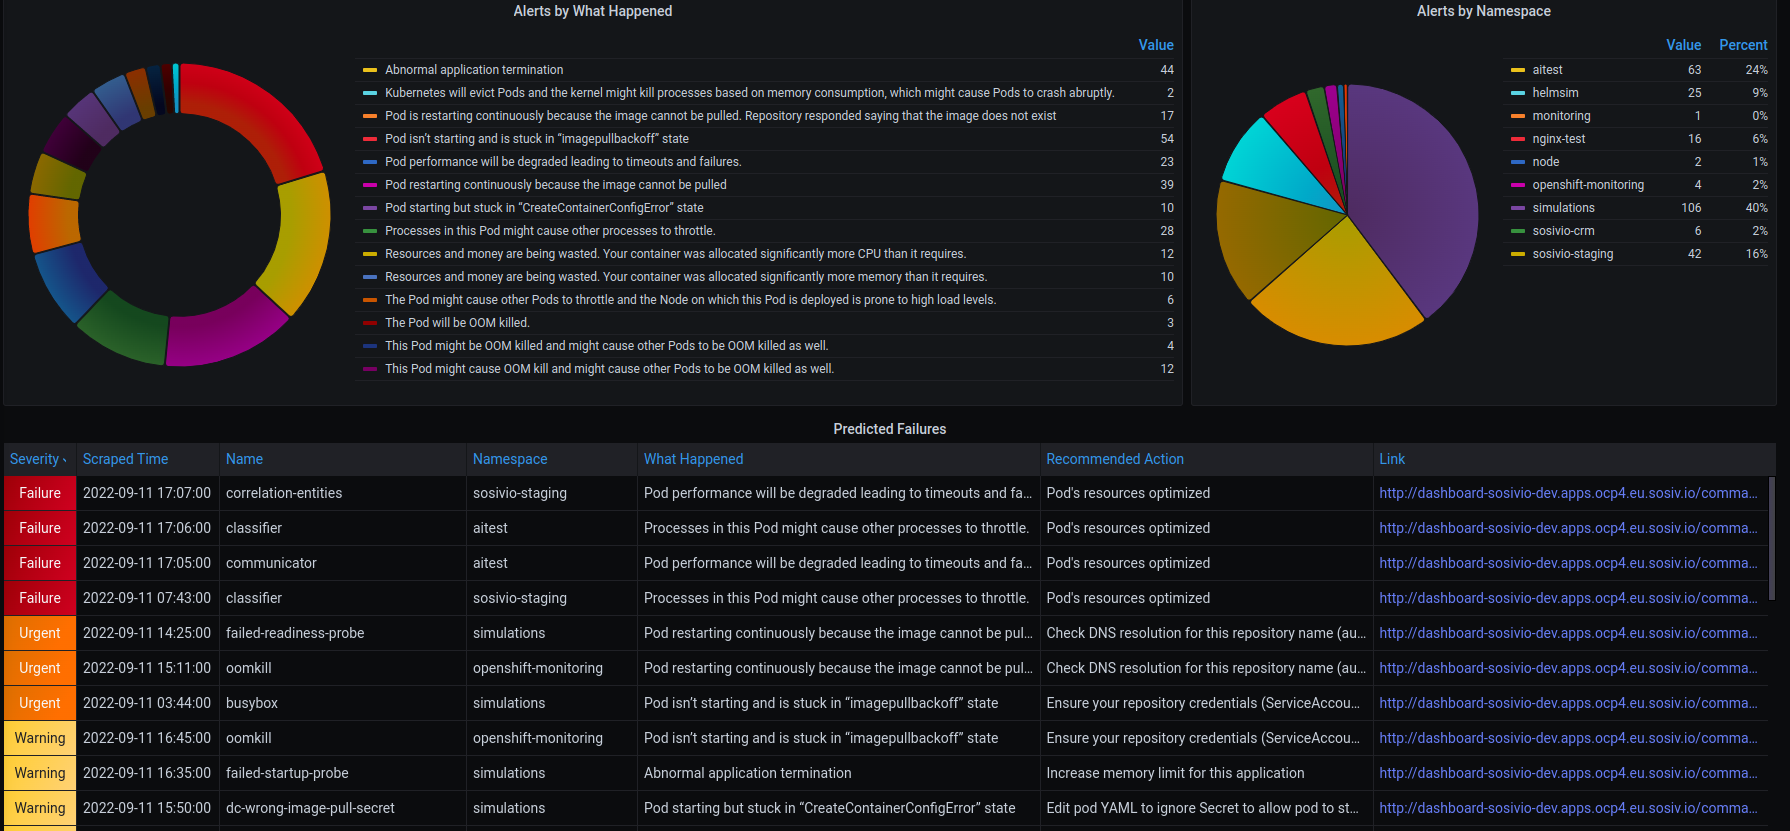
Task: Sort Namespace legend by Percent header
Action: pos(1743,45)
